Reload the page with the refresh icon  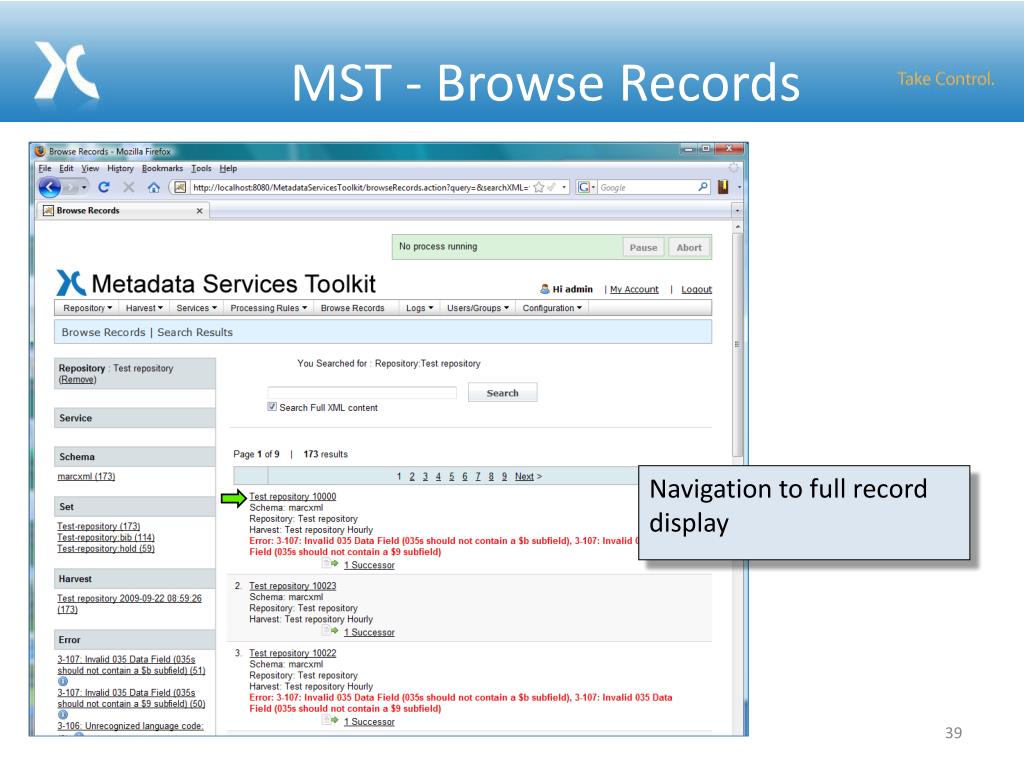[x=104, y=187]
